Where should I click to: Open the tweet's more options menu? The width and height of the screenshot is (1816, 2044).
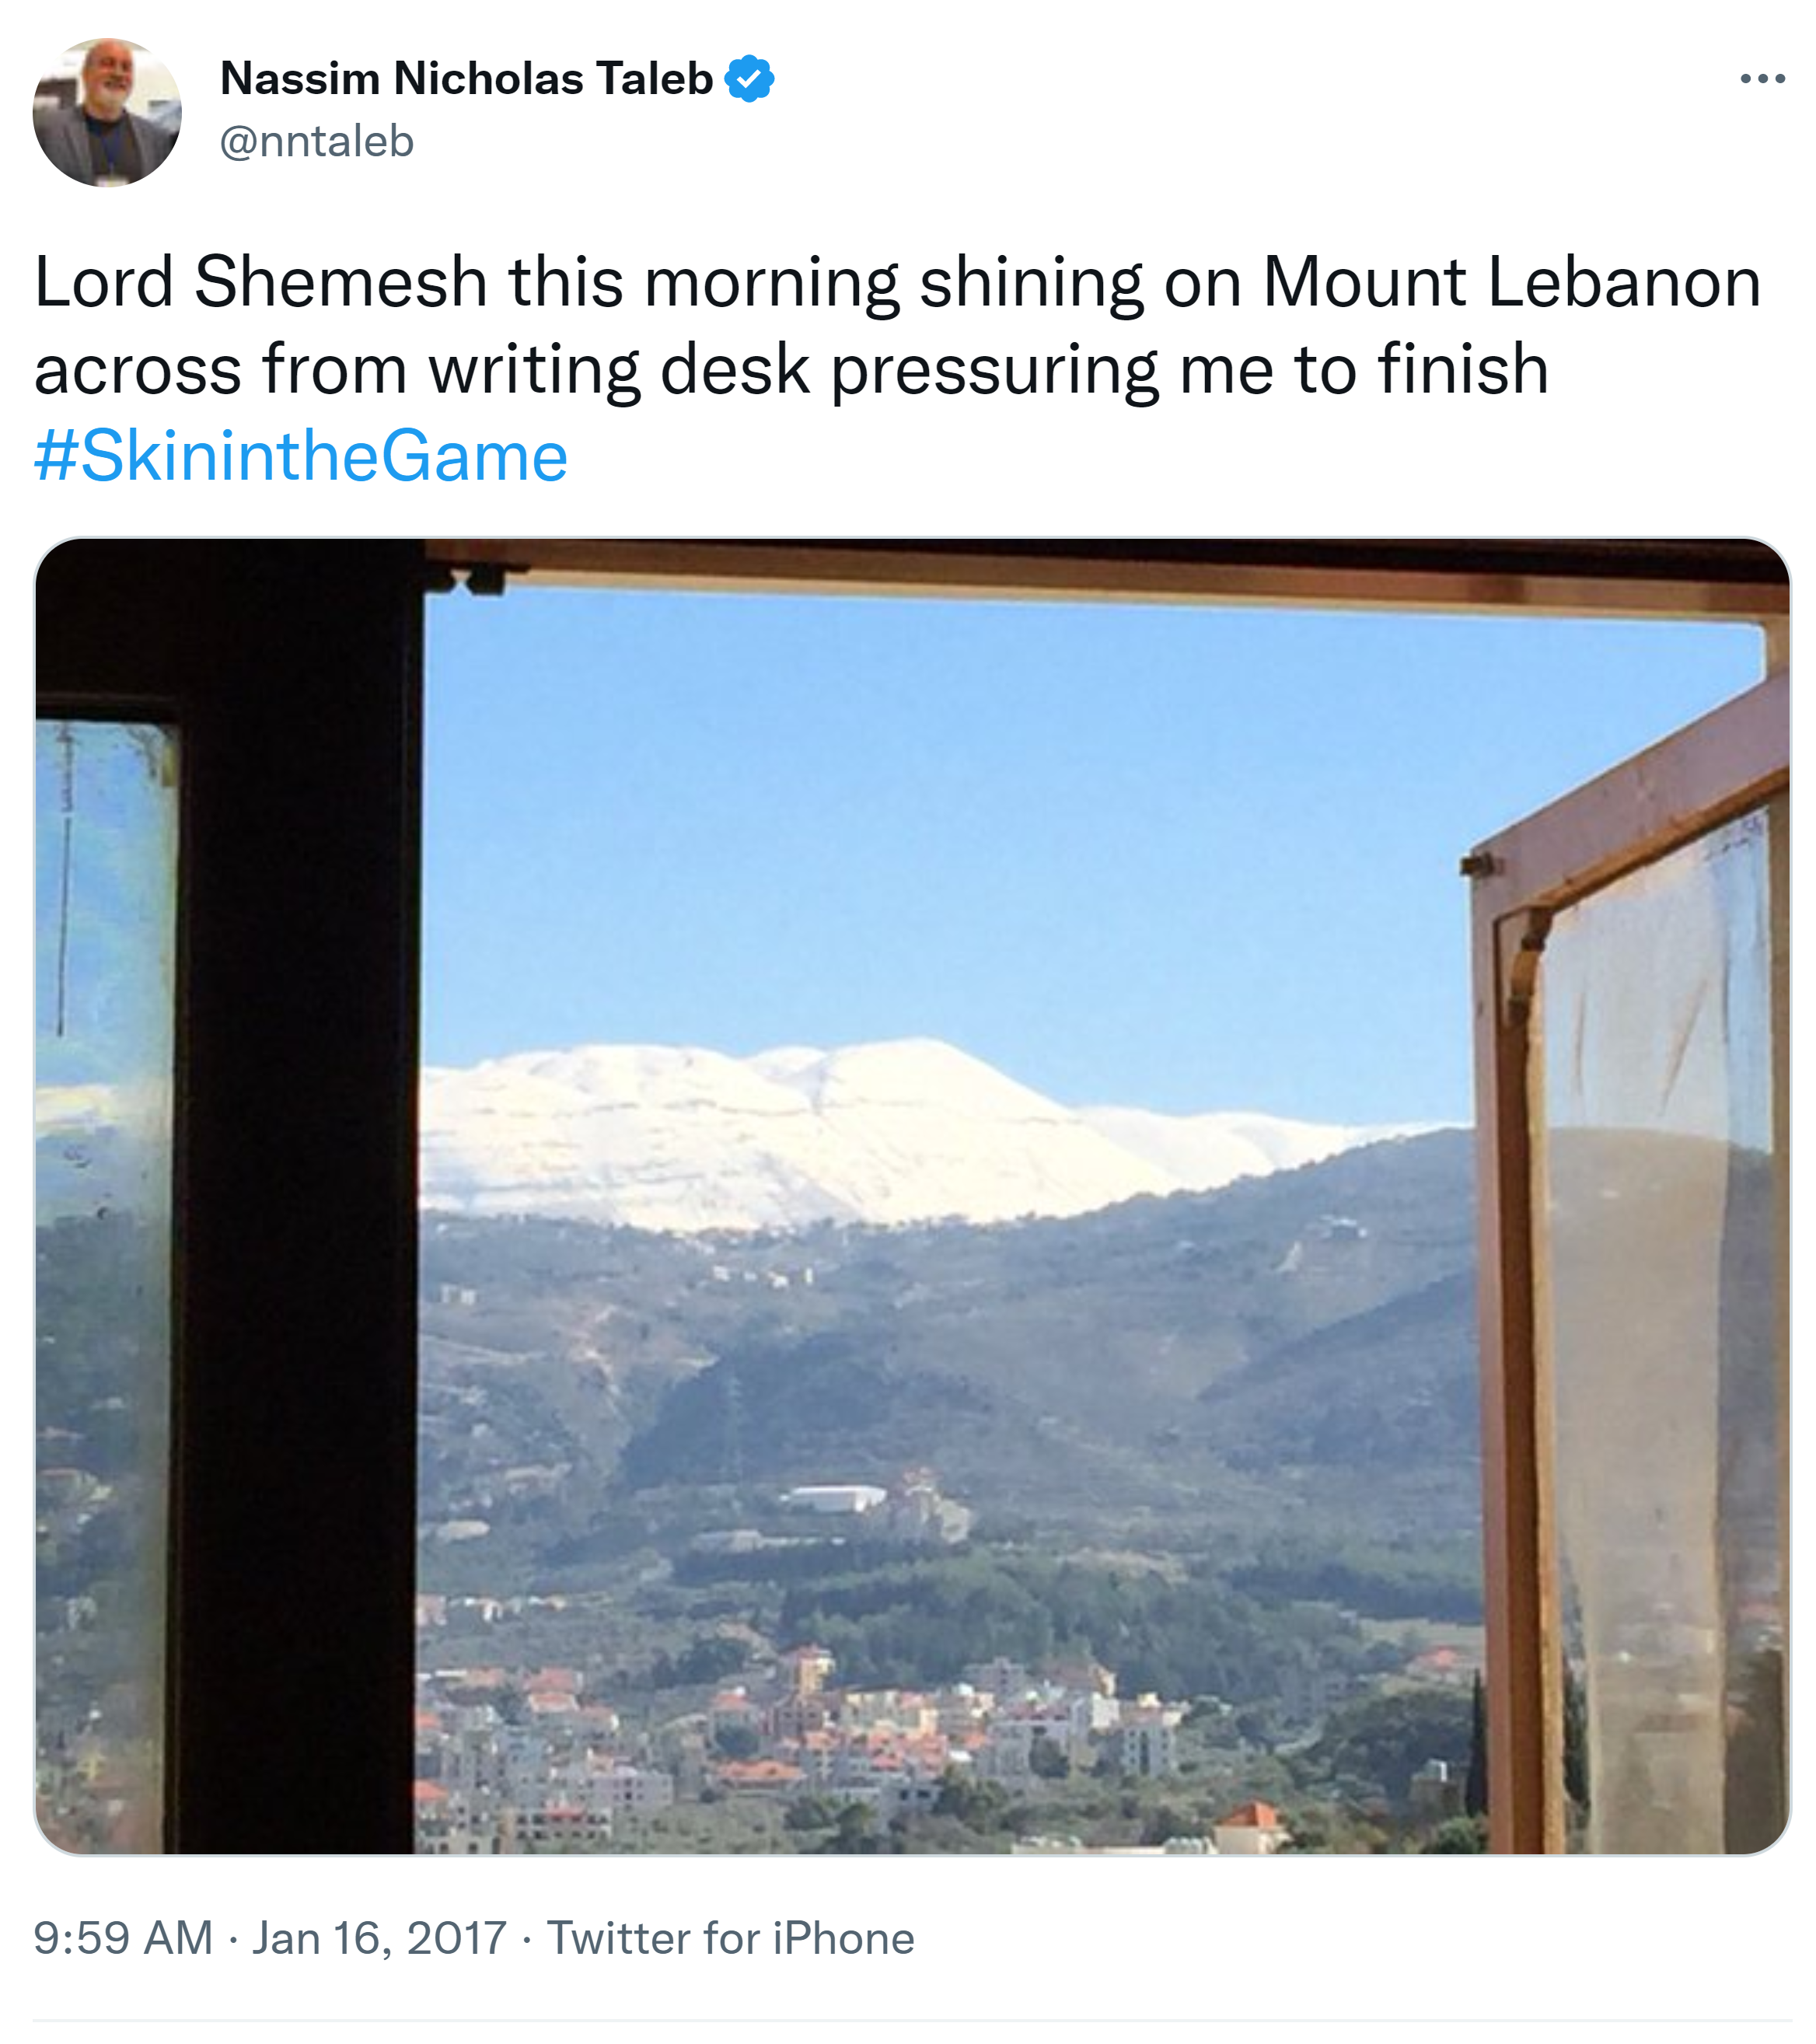tap(1762, 78)
